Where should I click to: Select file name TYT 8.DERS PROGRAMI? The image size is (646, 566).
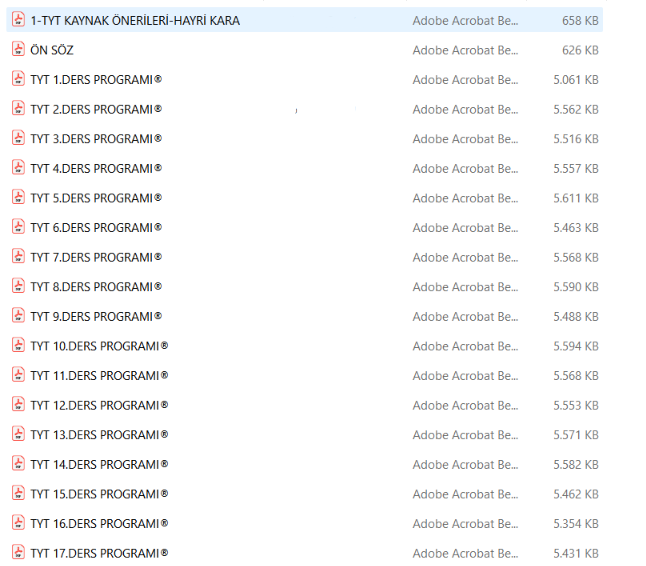96,287
